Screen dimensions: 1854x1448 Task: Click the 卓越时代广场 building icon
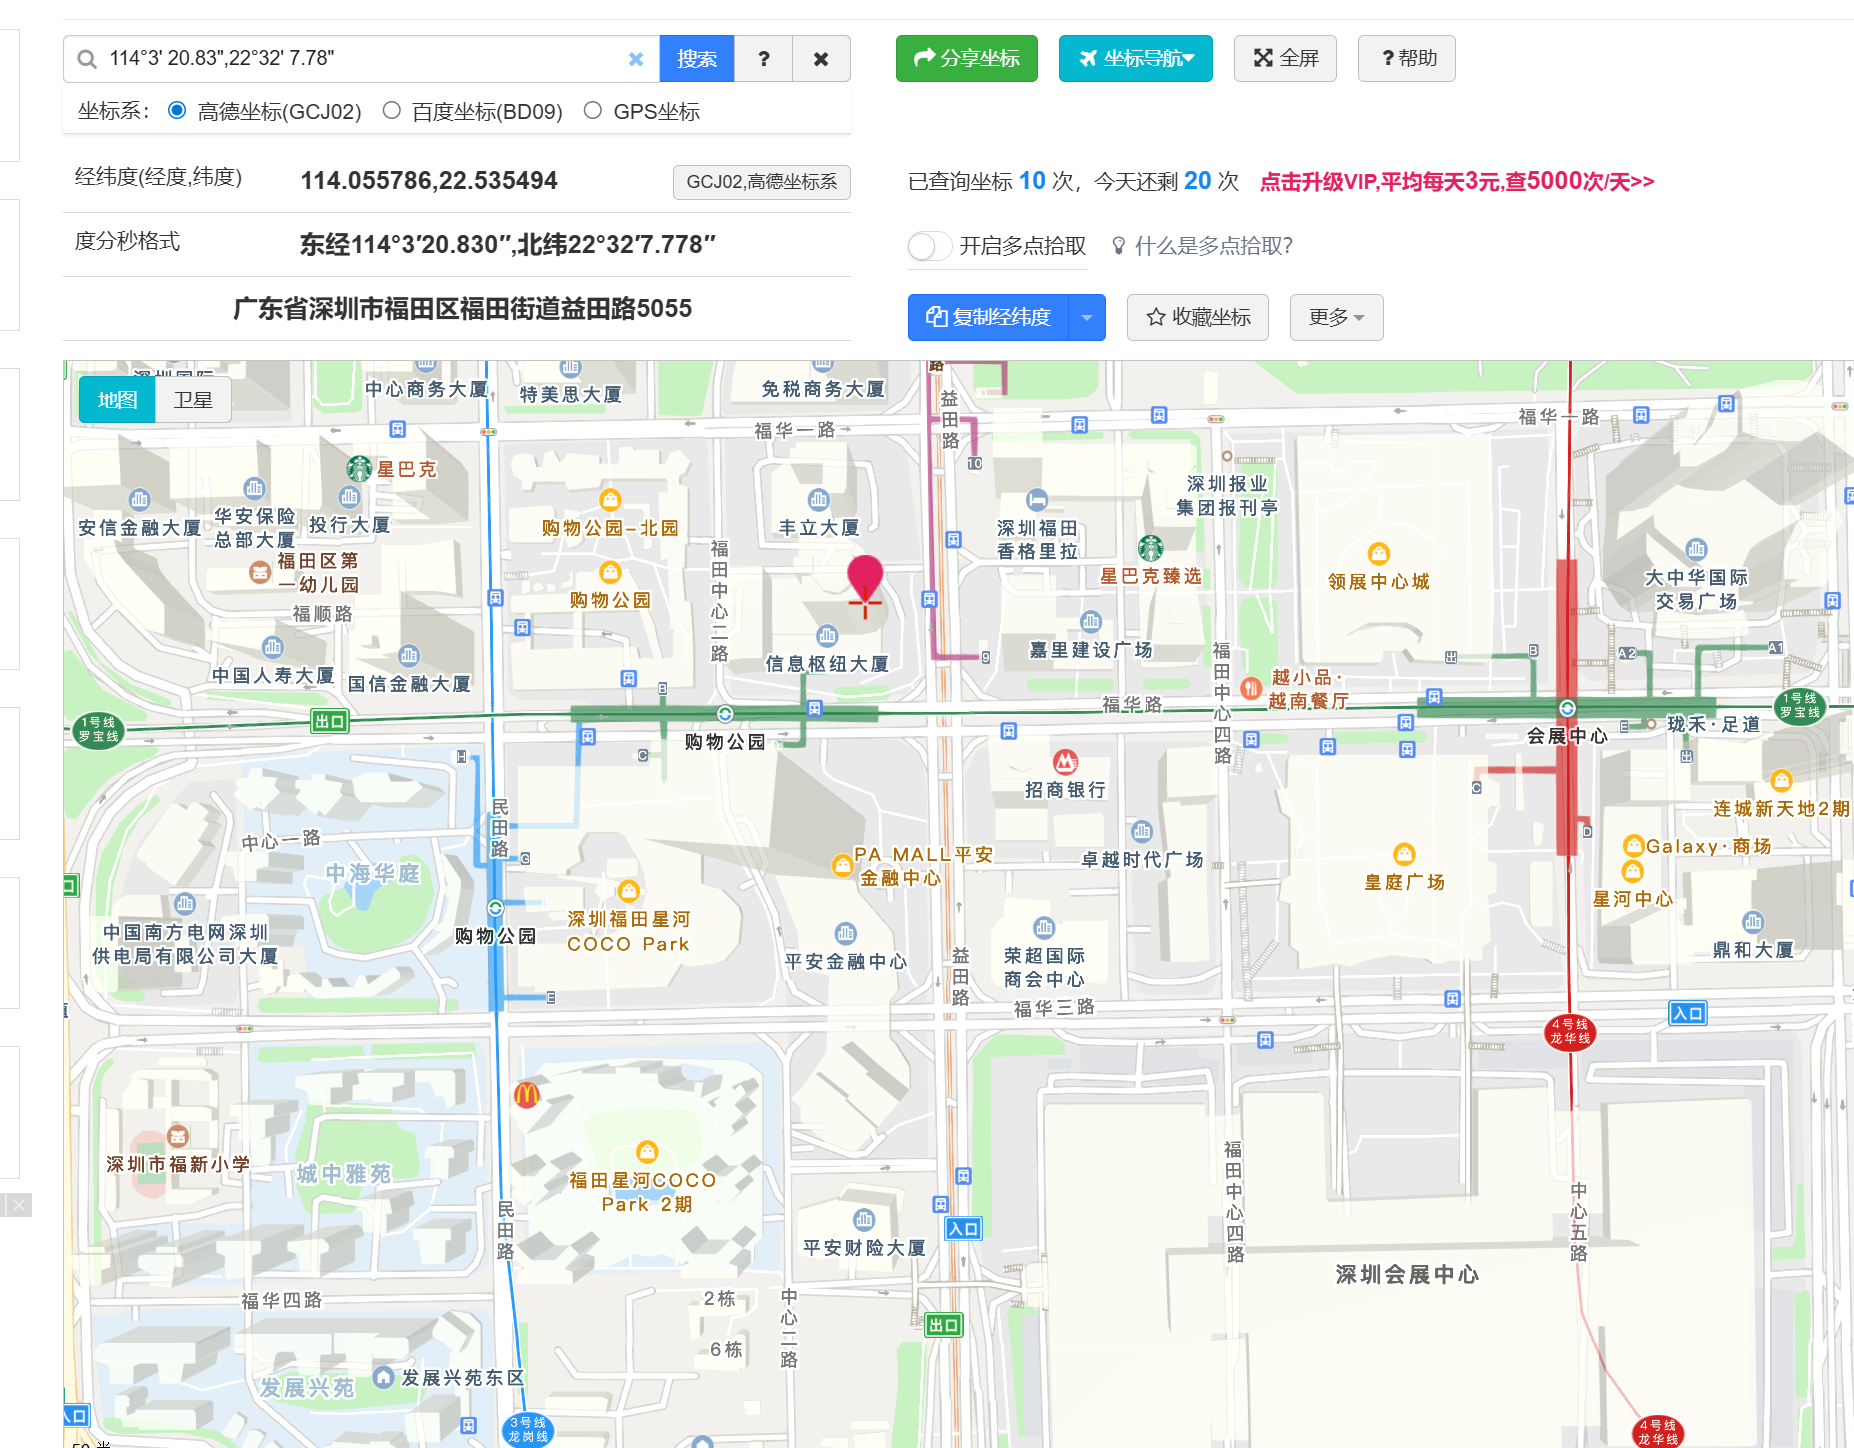click(1142, 832)
